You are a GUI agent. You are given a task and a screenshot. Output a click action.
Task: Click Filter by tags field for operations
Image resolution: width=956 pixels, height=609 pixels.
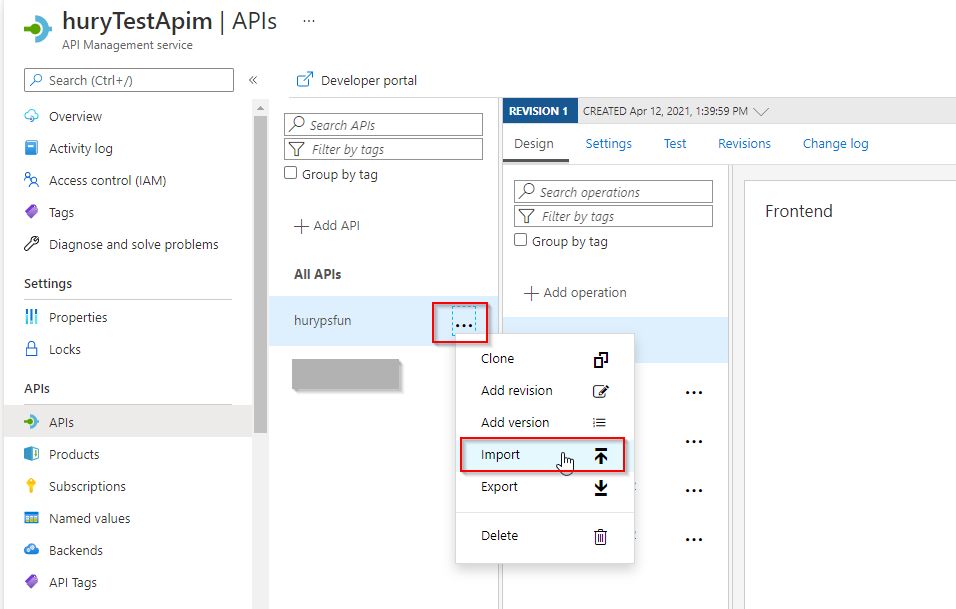pyautogui.click(x=613, y=216)
